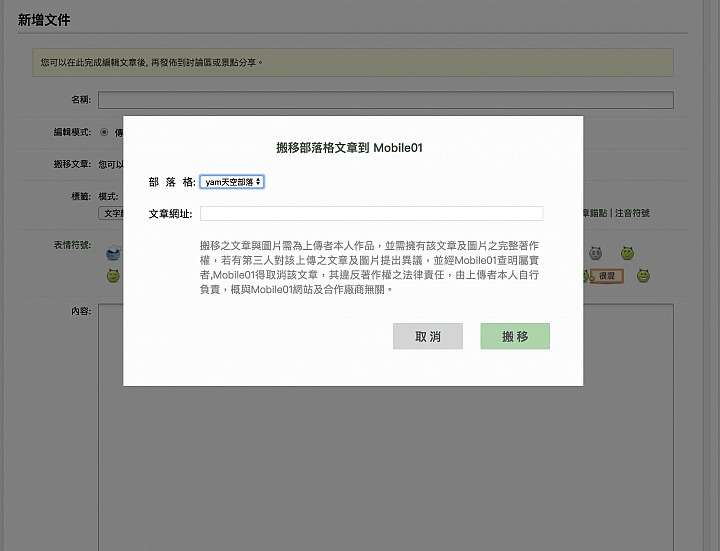Insert the green emoticon right of the 很混 sign
The image size is (720, 551).
pos(643,276)
